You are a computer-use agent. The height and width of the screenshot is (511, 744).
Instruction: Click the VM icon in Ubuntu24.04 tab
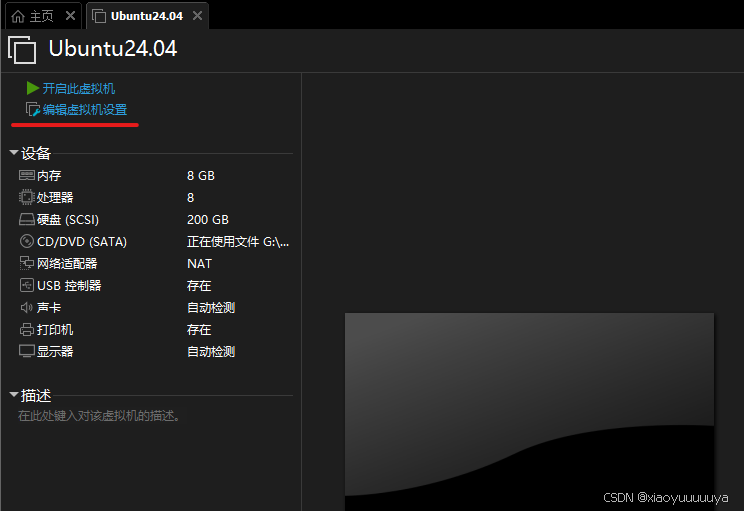click(99, 17)
